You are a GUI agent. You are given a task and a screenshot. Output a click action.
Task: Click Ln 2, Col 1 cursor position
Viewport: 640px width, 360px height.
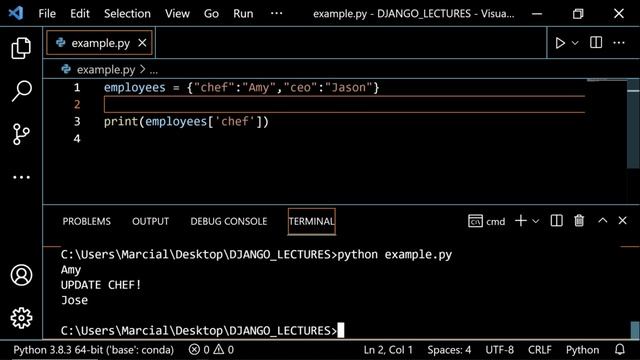[388, 350]
